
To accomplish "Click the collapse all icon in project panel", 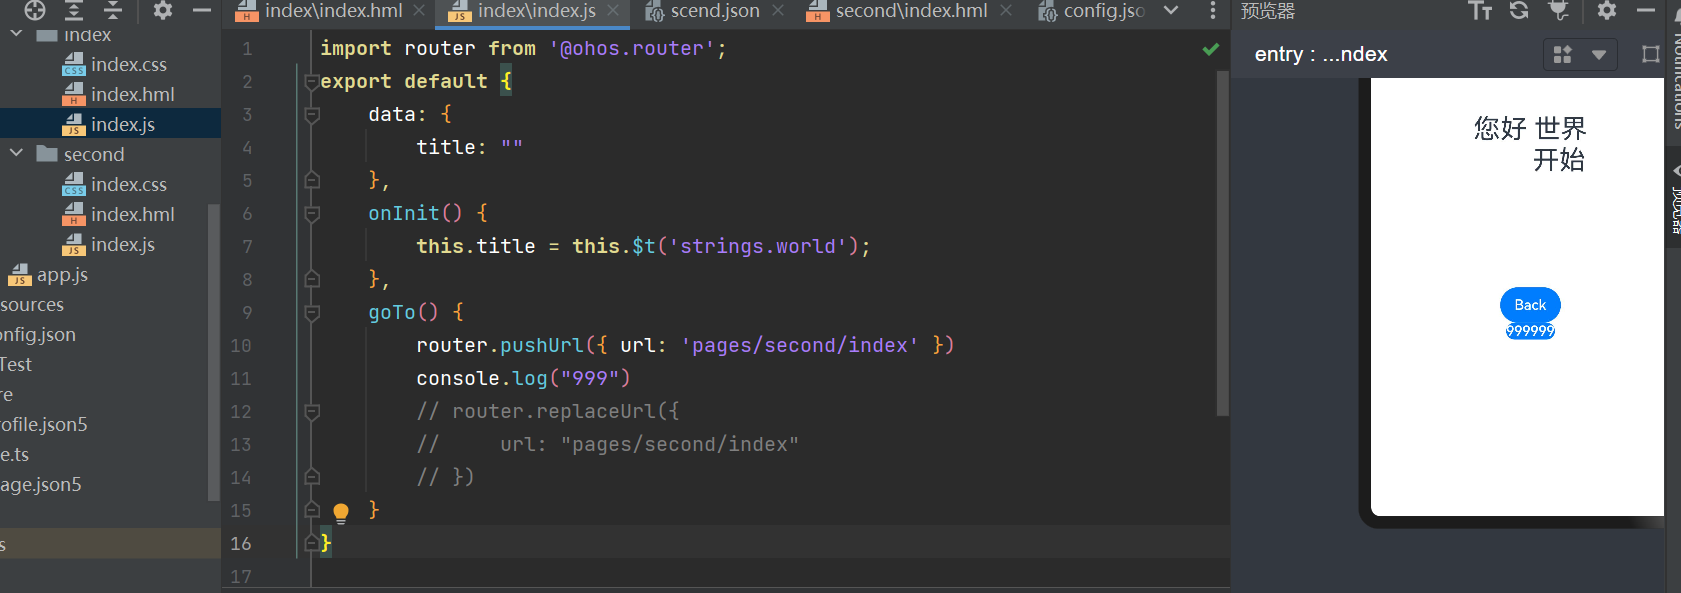I will click(x=113, y=10).
